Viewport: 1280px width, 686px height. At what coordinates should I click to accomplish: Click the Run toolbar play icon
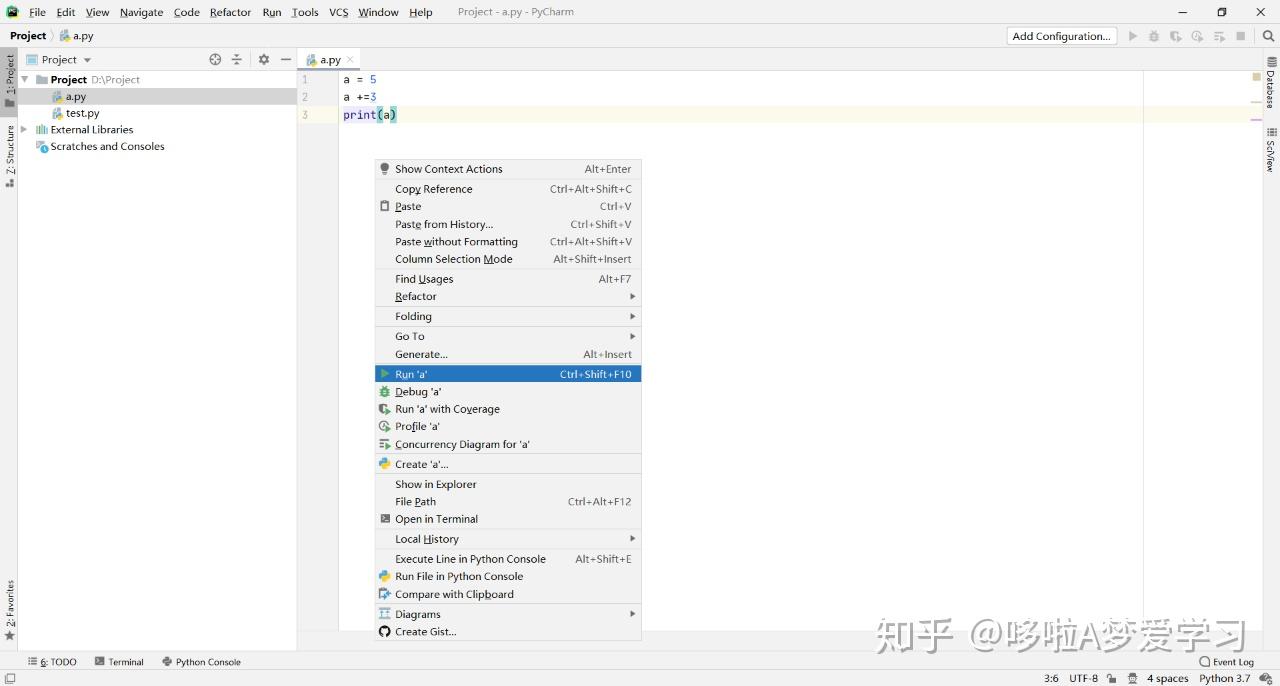point(1133,36)
